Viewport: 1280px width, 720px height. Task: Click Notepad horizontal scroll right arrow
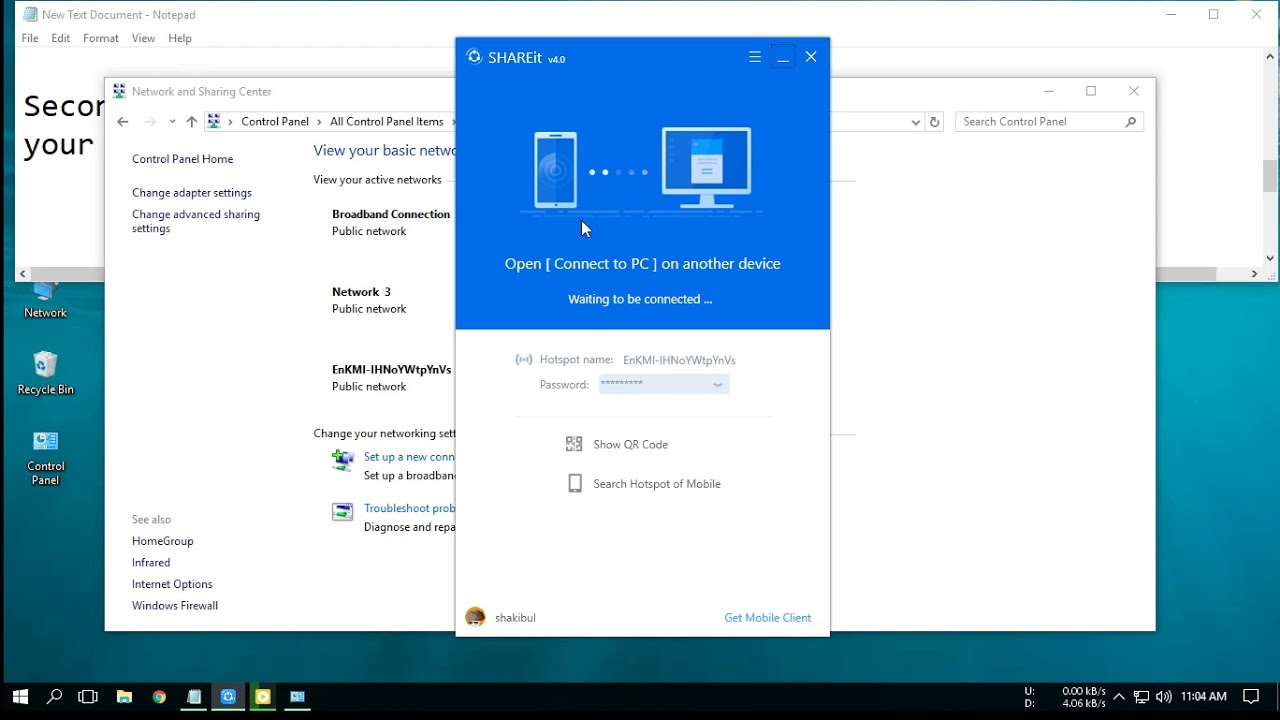(x=1255, y=274)
